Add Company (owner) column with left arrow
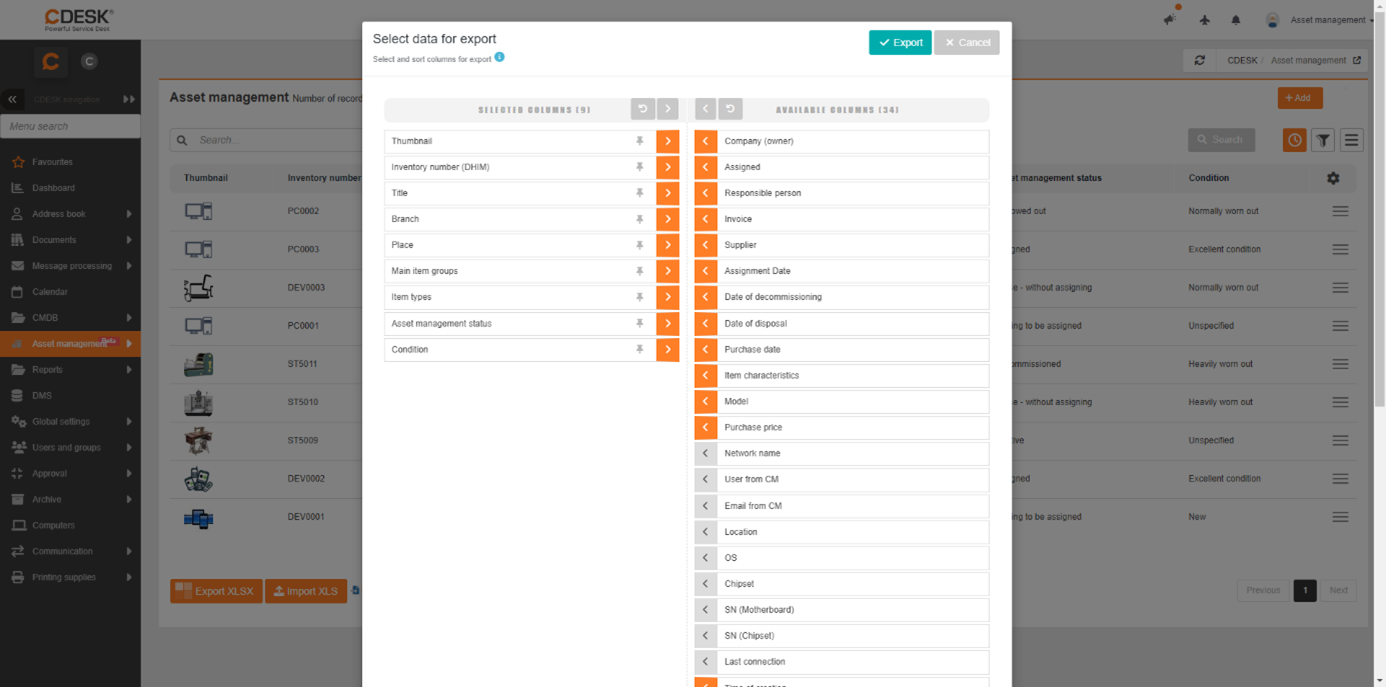Screen dimensions: 1386x687 pos(706,141)
